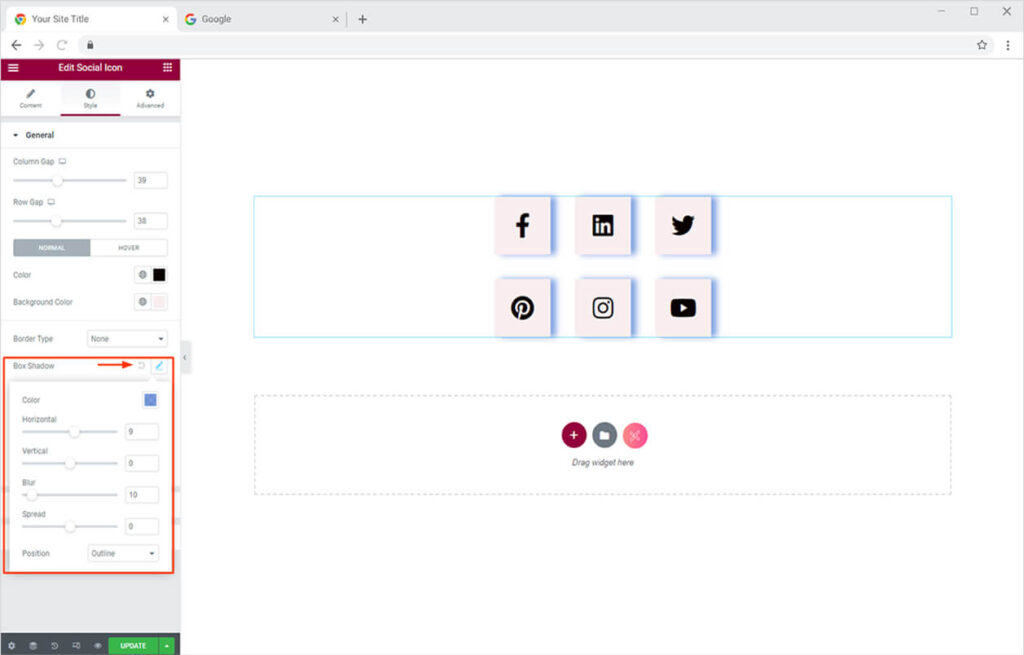This screenshot has height=655, width=1024.
Task: Click the global color icon beside Color
Action: 143,275
